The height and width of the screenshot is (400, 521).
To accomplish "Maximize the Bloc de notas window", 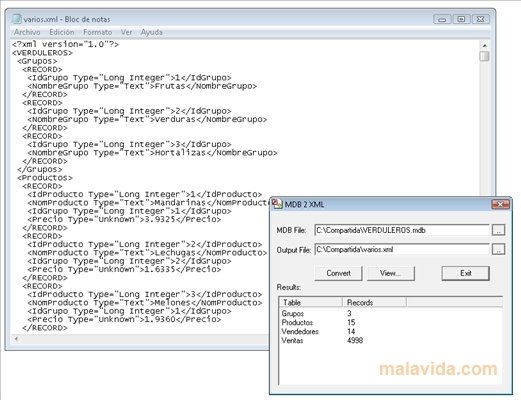I will tap(461, 19).
